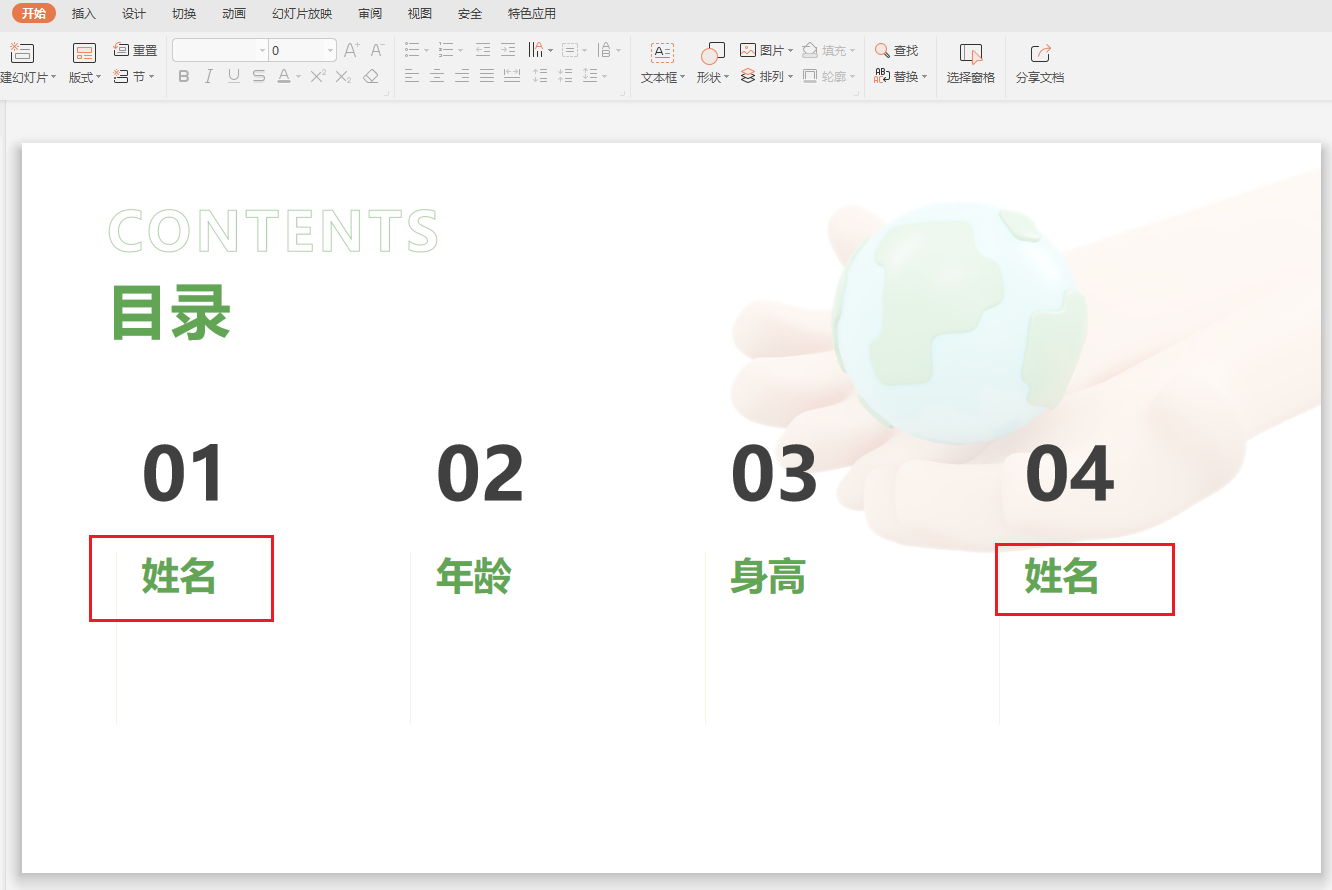Viewport: 1332px width, 890px height.
Task: Toggle bold formatting
Action: pyautogui.click(x=183, y=76)
